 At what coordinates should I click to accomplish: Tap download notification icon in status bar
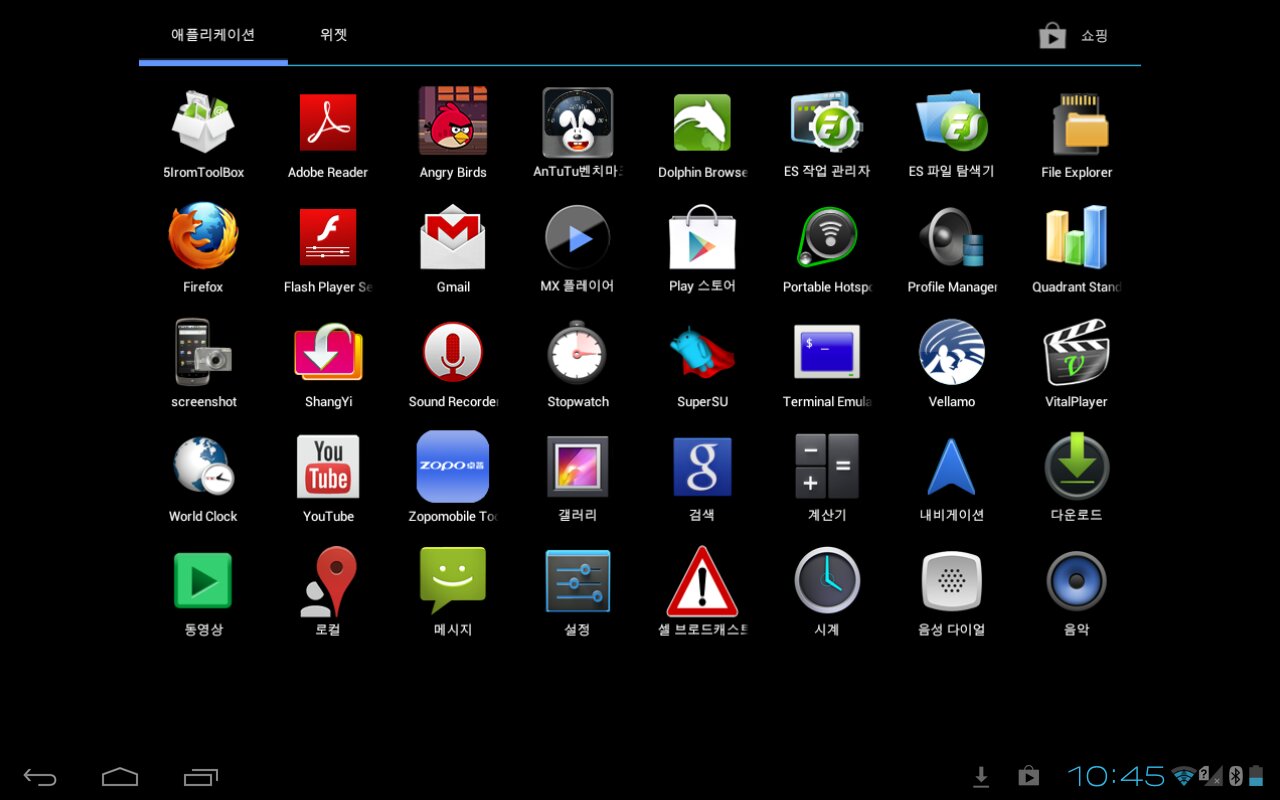point(982,776)
